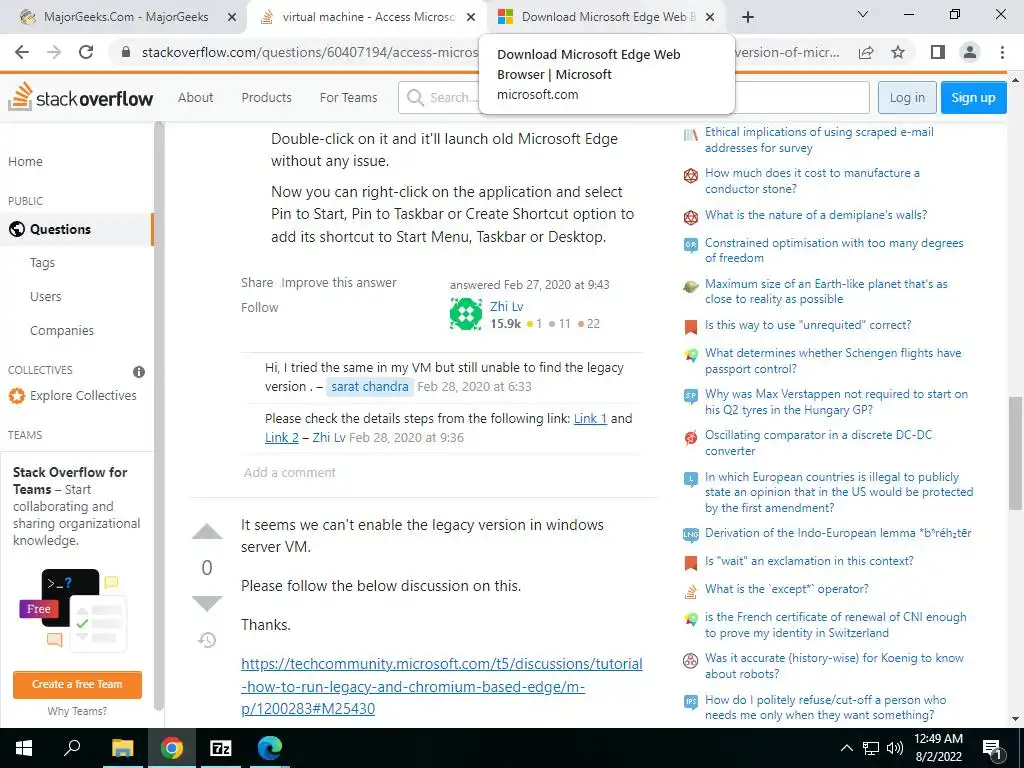Show hidden system tray icons
The width and height of the screenshot is (1024, 768).
pyautogui.click(x=846, y=748)
